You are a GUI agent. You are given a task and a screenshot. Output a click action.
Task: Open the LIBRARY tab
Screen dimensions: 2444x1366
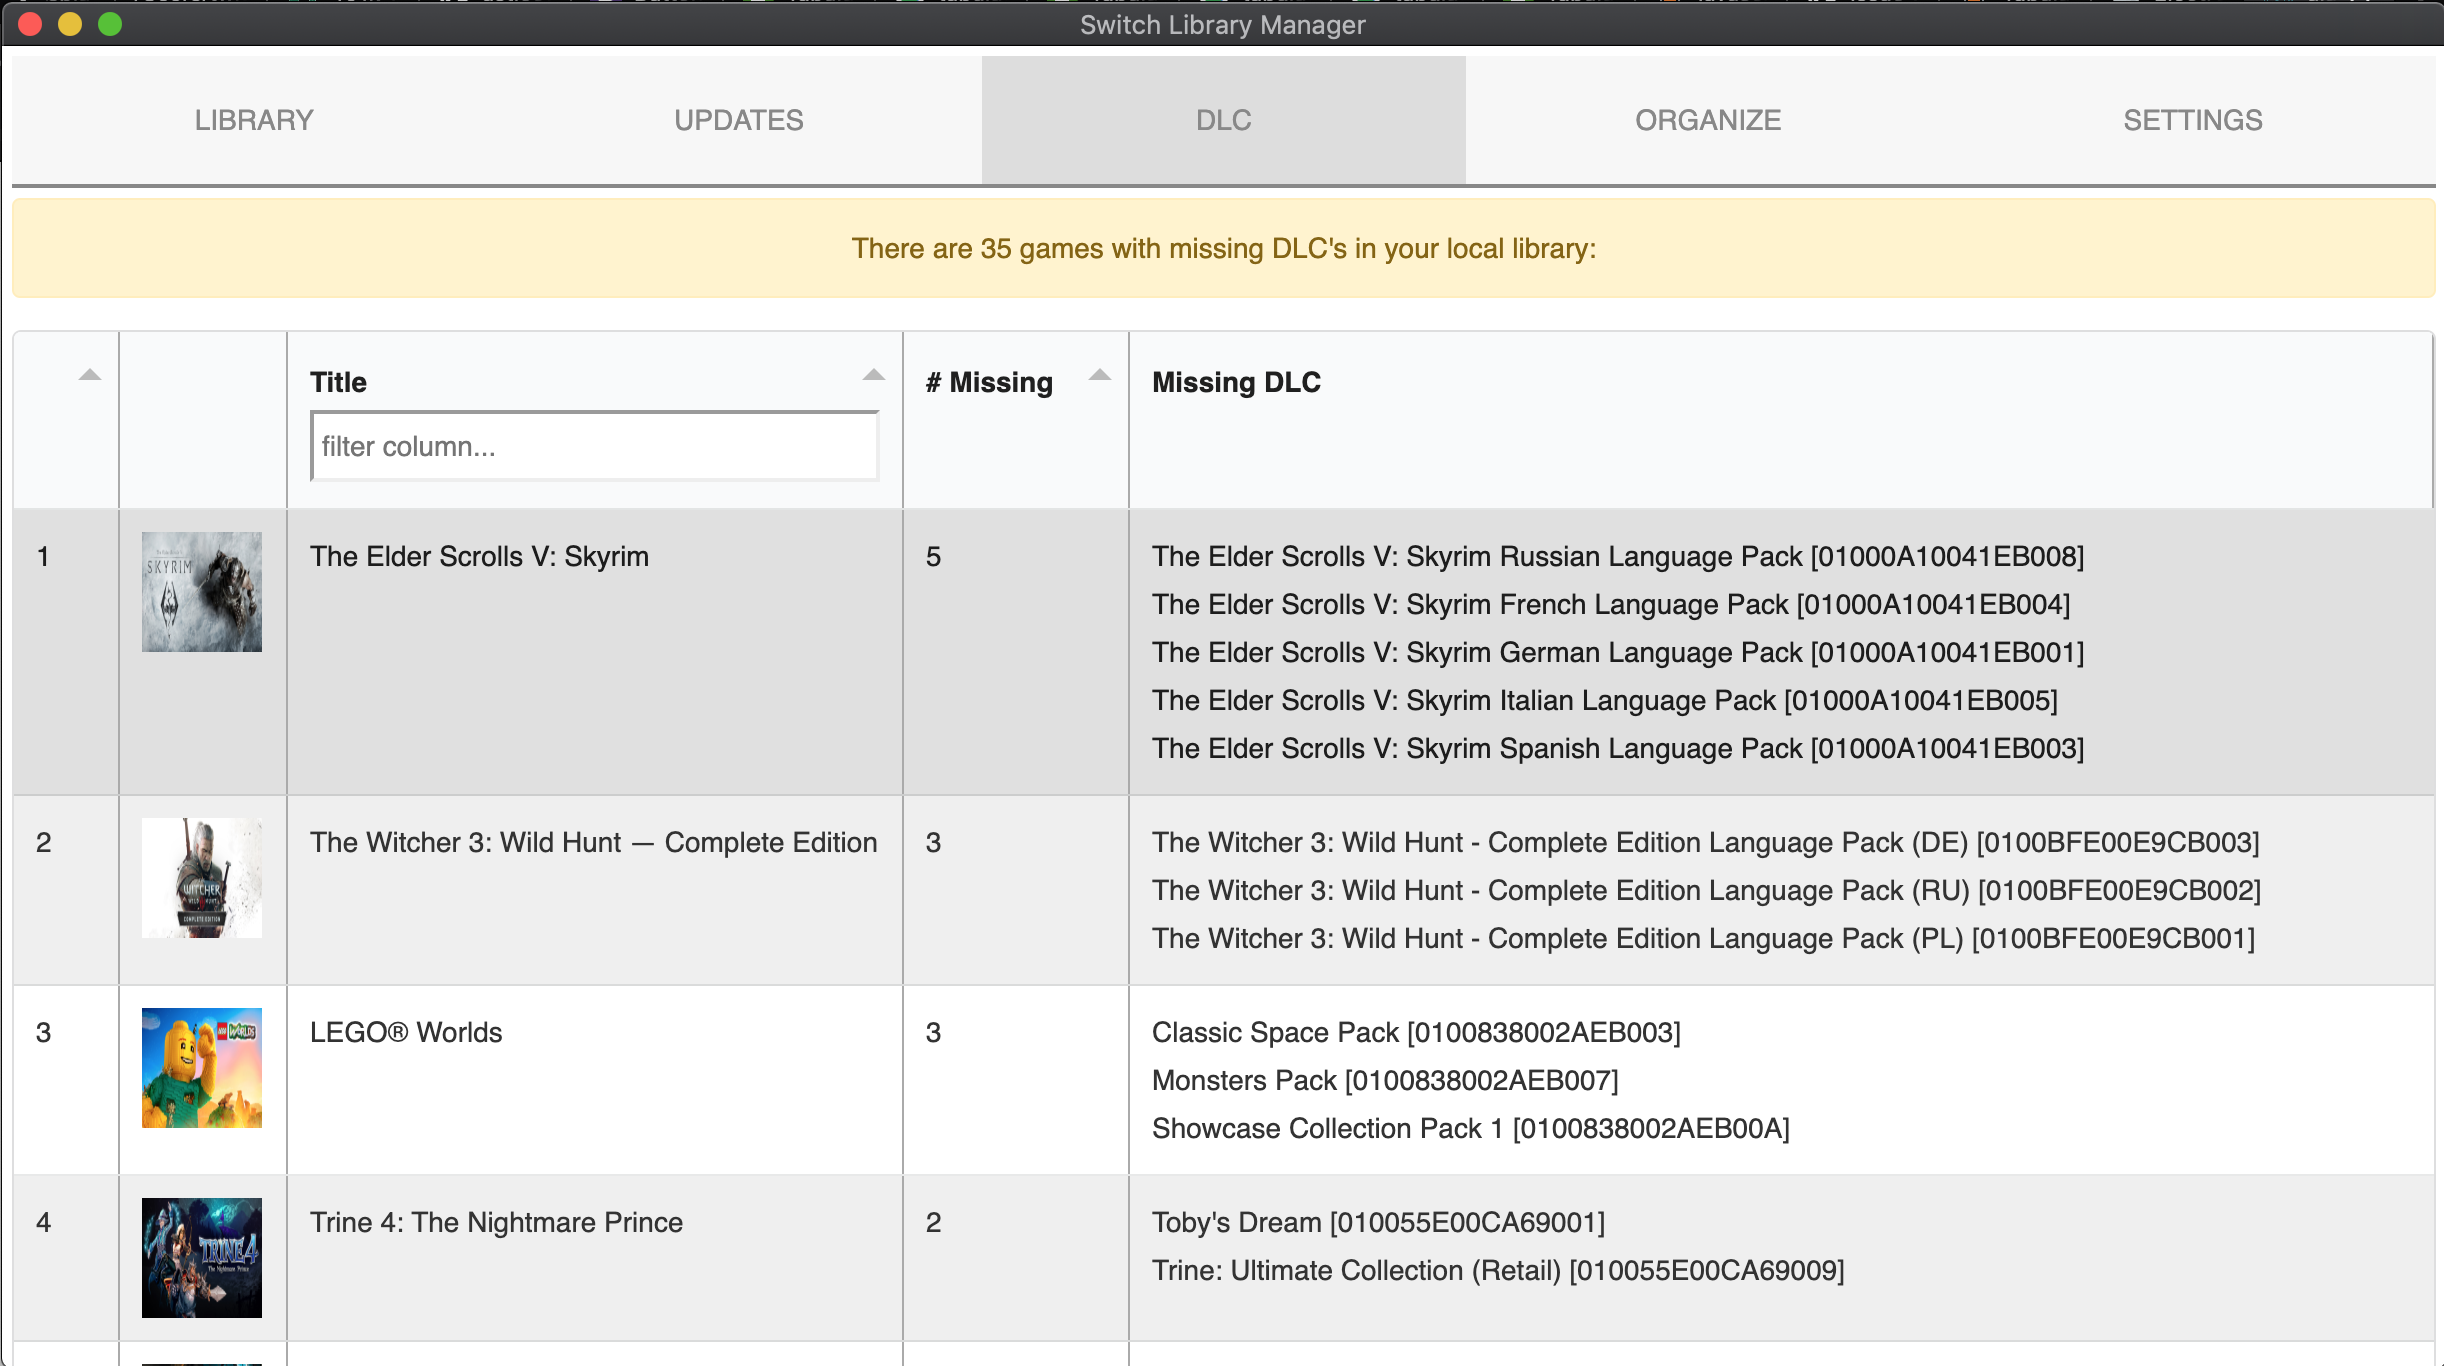pos(254,120)
